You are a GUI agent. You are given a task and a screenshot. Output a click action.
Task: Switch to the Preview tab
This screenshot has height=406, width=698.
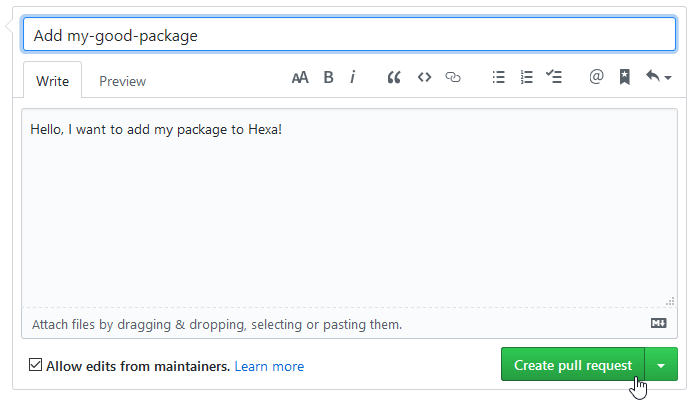tap(122, 81)
